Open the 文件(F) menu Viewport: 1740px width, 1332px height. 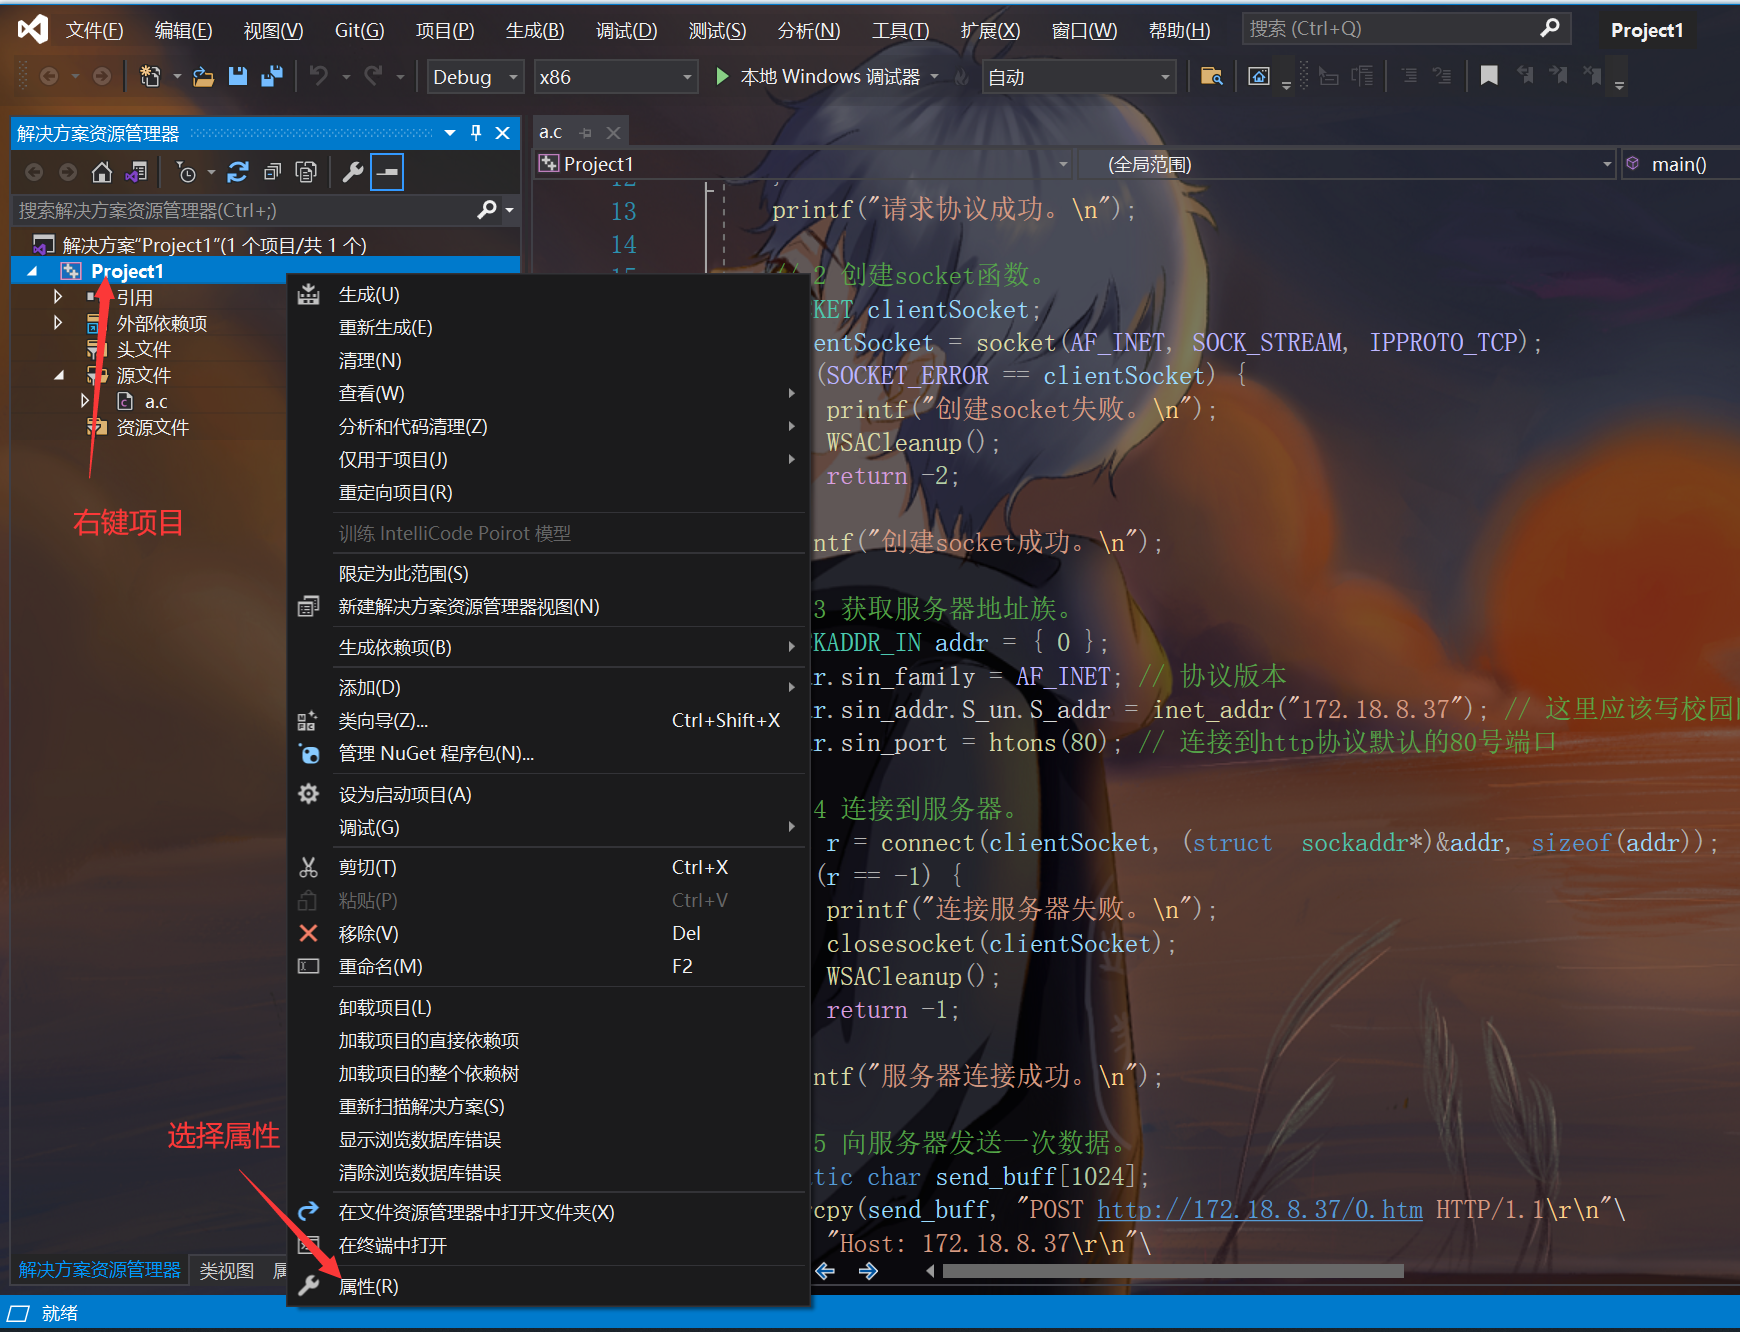[x=94, y=30]
